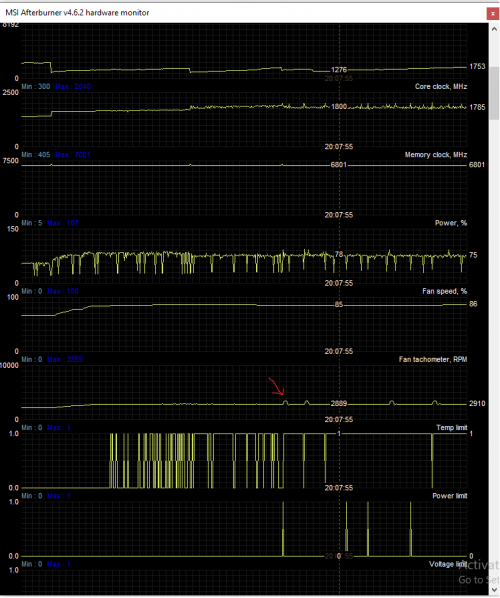Click the 'Max : 107' power value
The height and width of the screenshot is (598, 500).
coord(63,223)
